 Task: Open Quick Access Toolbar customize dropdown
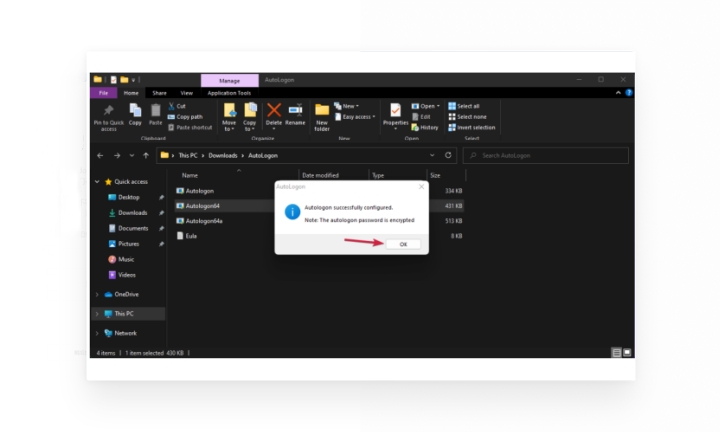[x=133, y=80]
